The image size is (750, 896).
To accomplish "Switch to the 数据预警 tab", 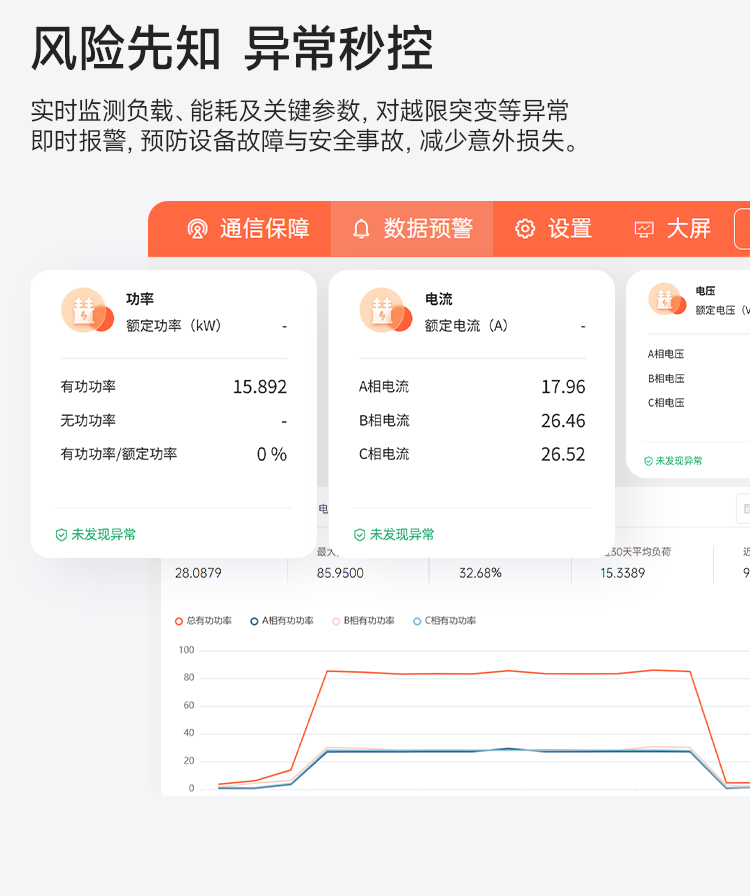I will point(412,229).
